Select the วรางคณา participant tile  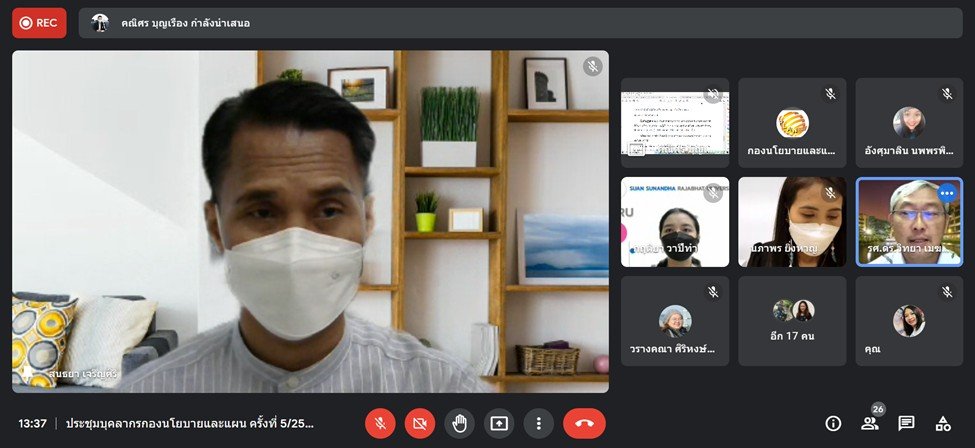pyautogui.click(x=675, y=321)
